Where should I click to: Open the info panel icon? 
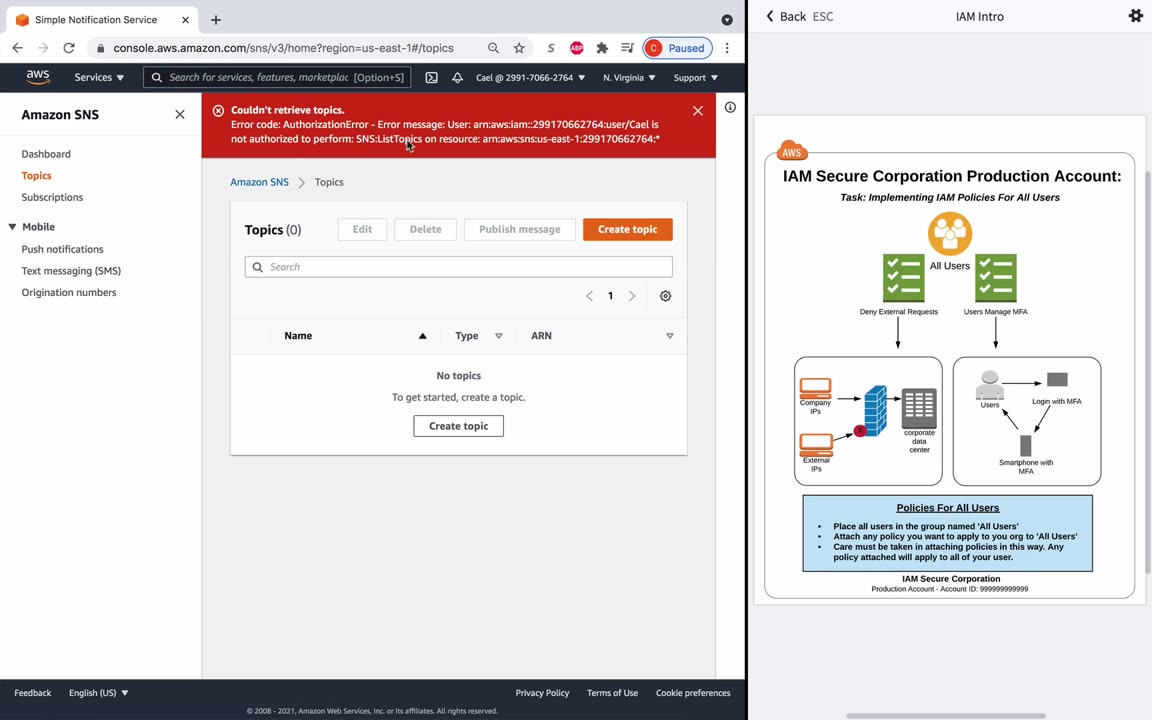point(730,107)
